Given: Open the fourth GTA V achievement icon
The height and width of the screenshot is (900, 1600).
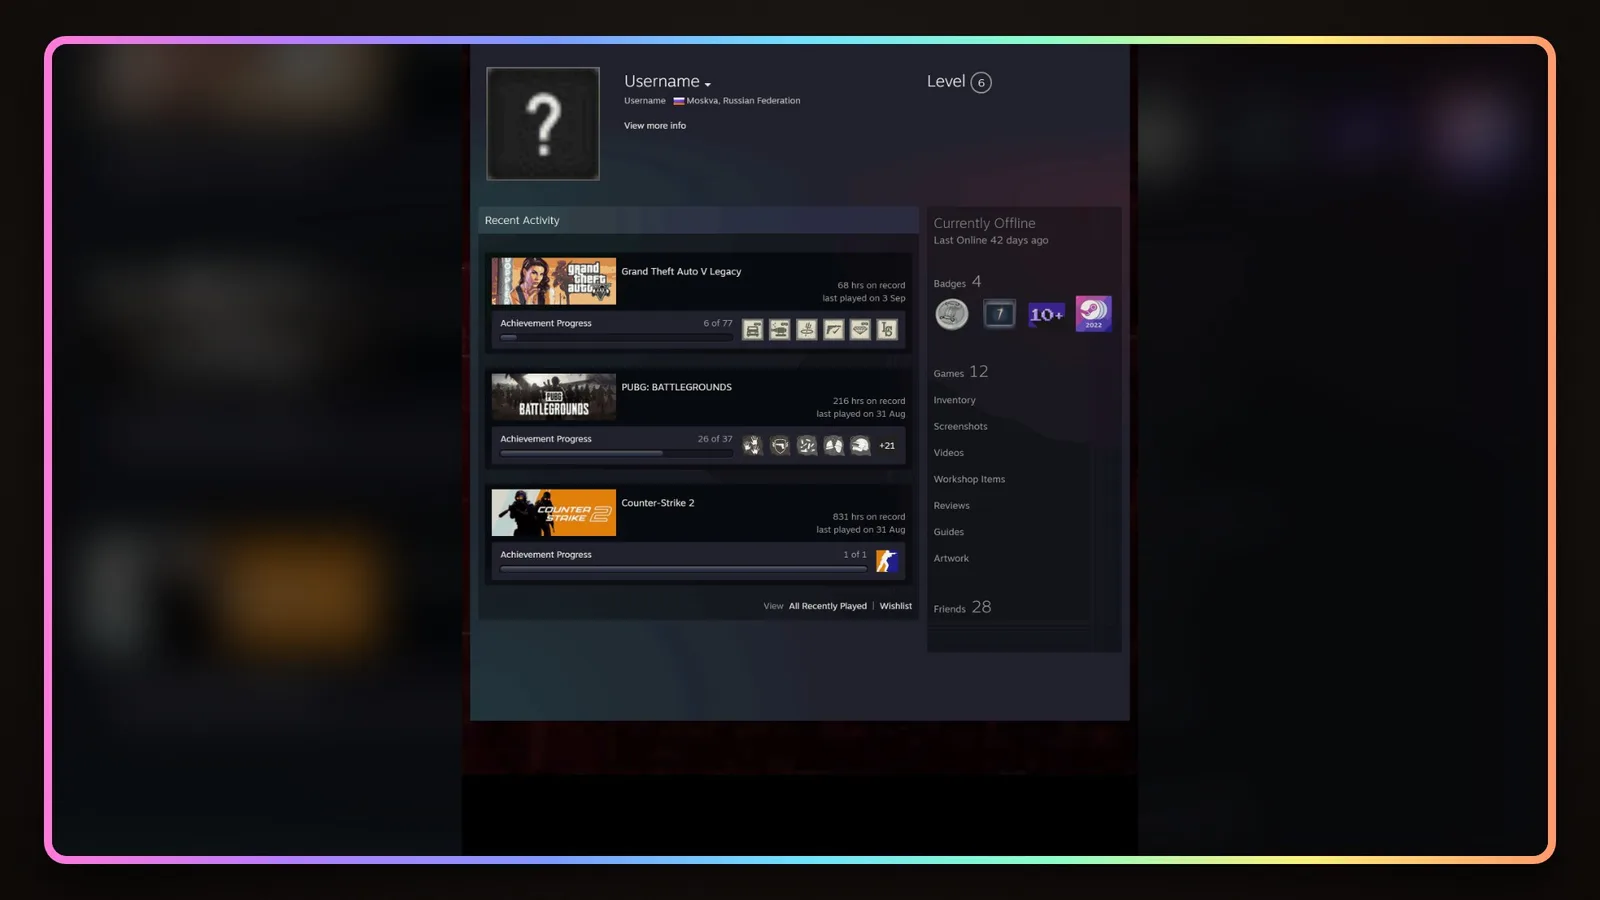Looking at the screenshot, I should coord(834,330).
